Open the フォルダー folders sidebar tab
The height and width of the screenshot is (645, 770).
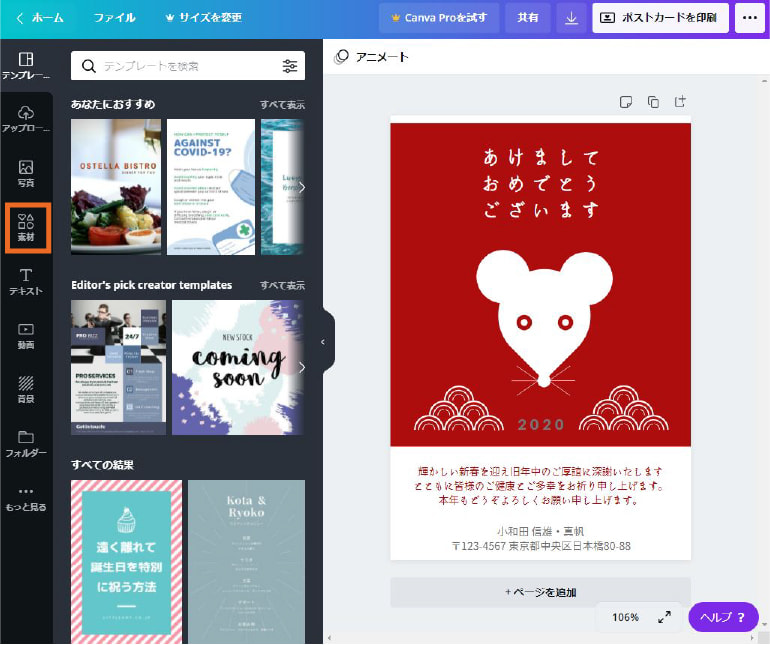tap(26, 444)
